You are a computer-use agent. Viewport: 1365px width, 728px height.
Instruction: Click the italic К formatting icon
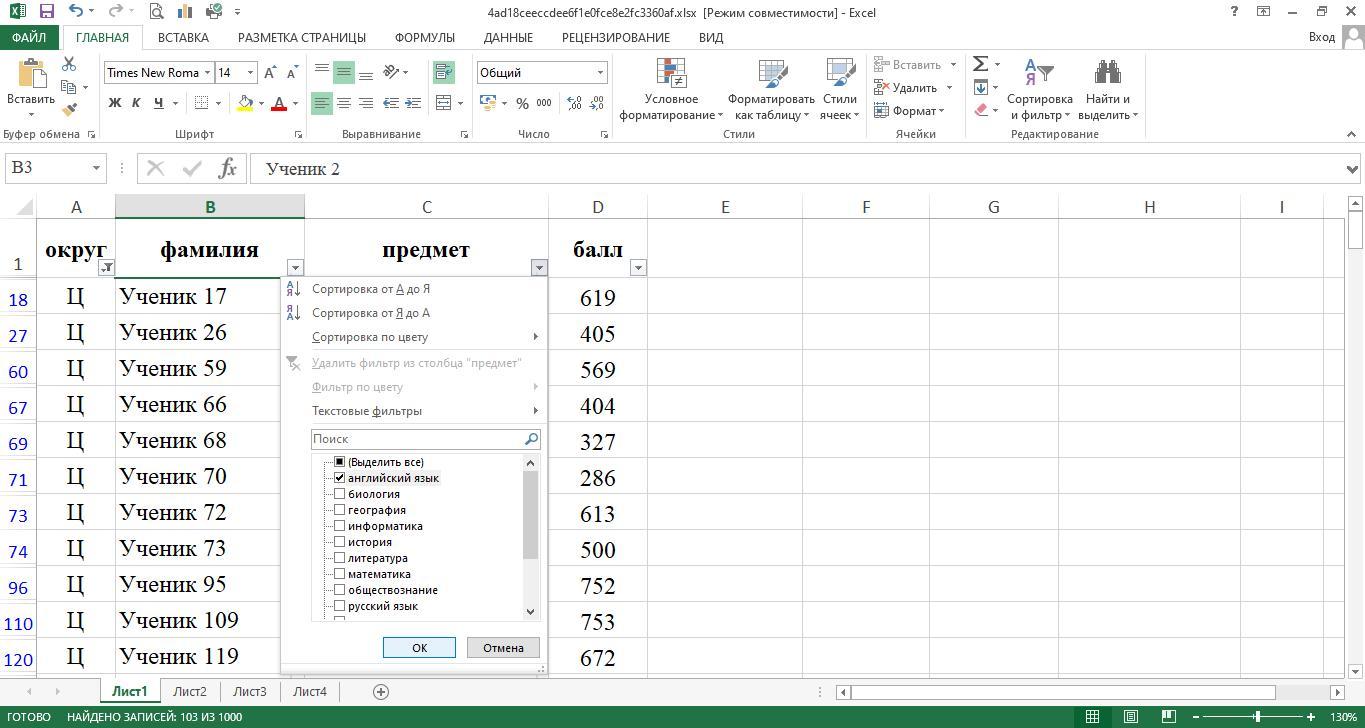coord(136,103)
